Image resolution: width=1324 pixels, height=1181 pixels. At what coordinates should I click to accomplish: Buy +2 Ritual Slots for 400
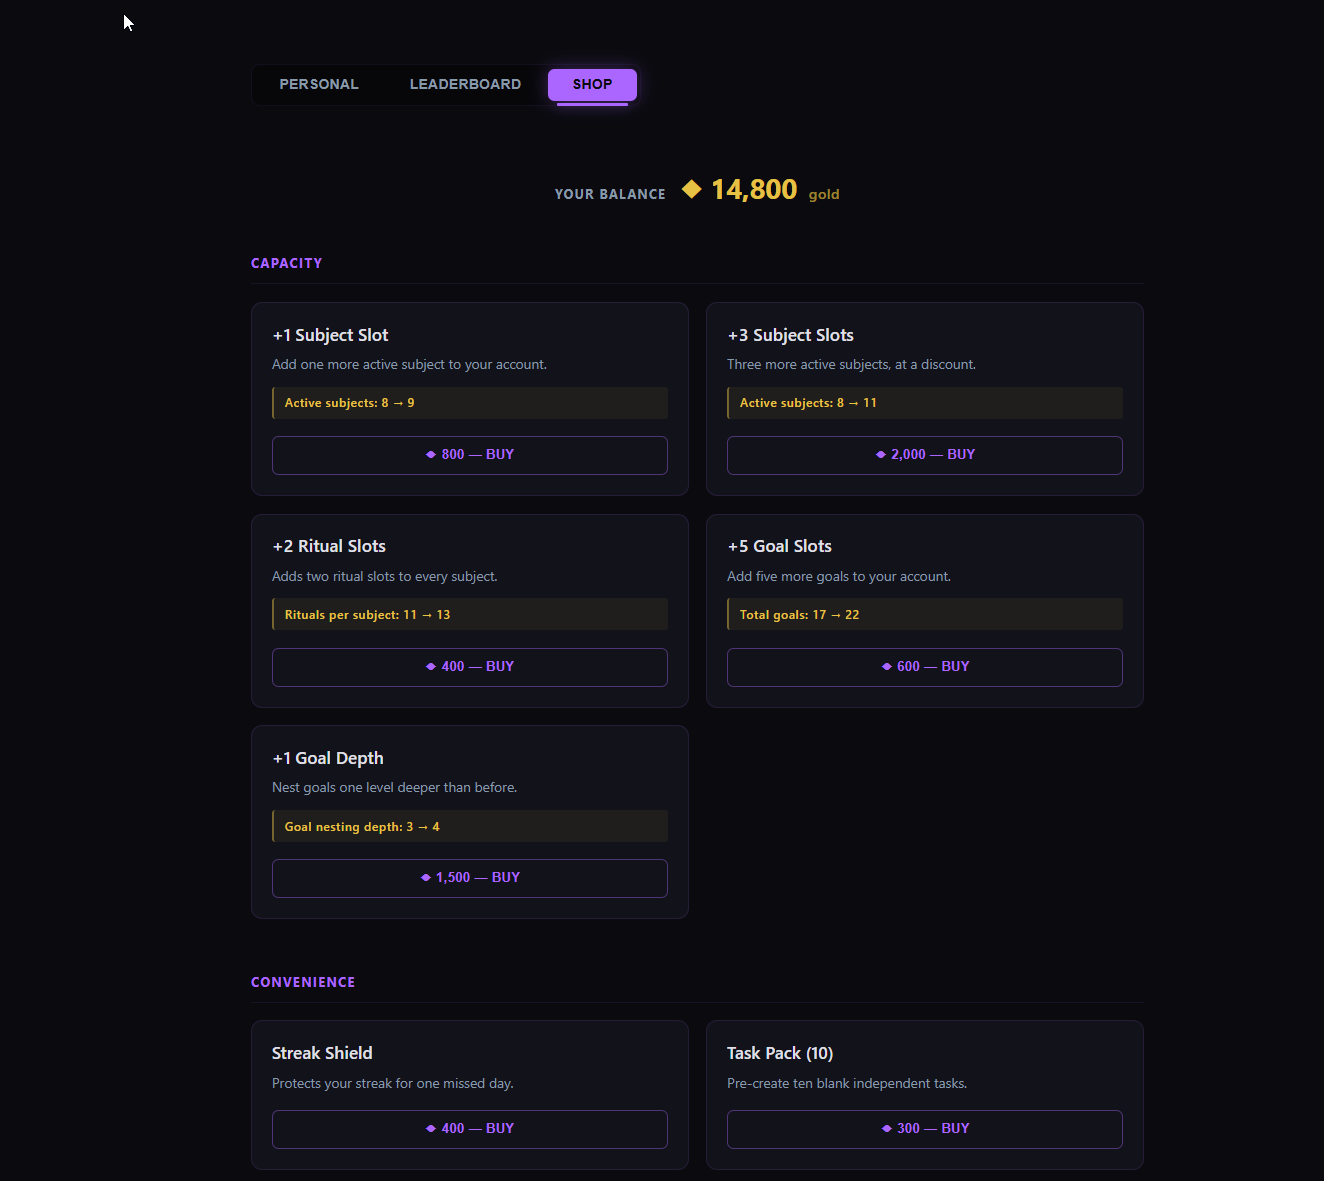[x=470, y=667]
